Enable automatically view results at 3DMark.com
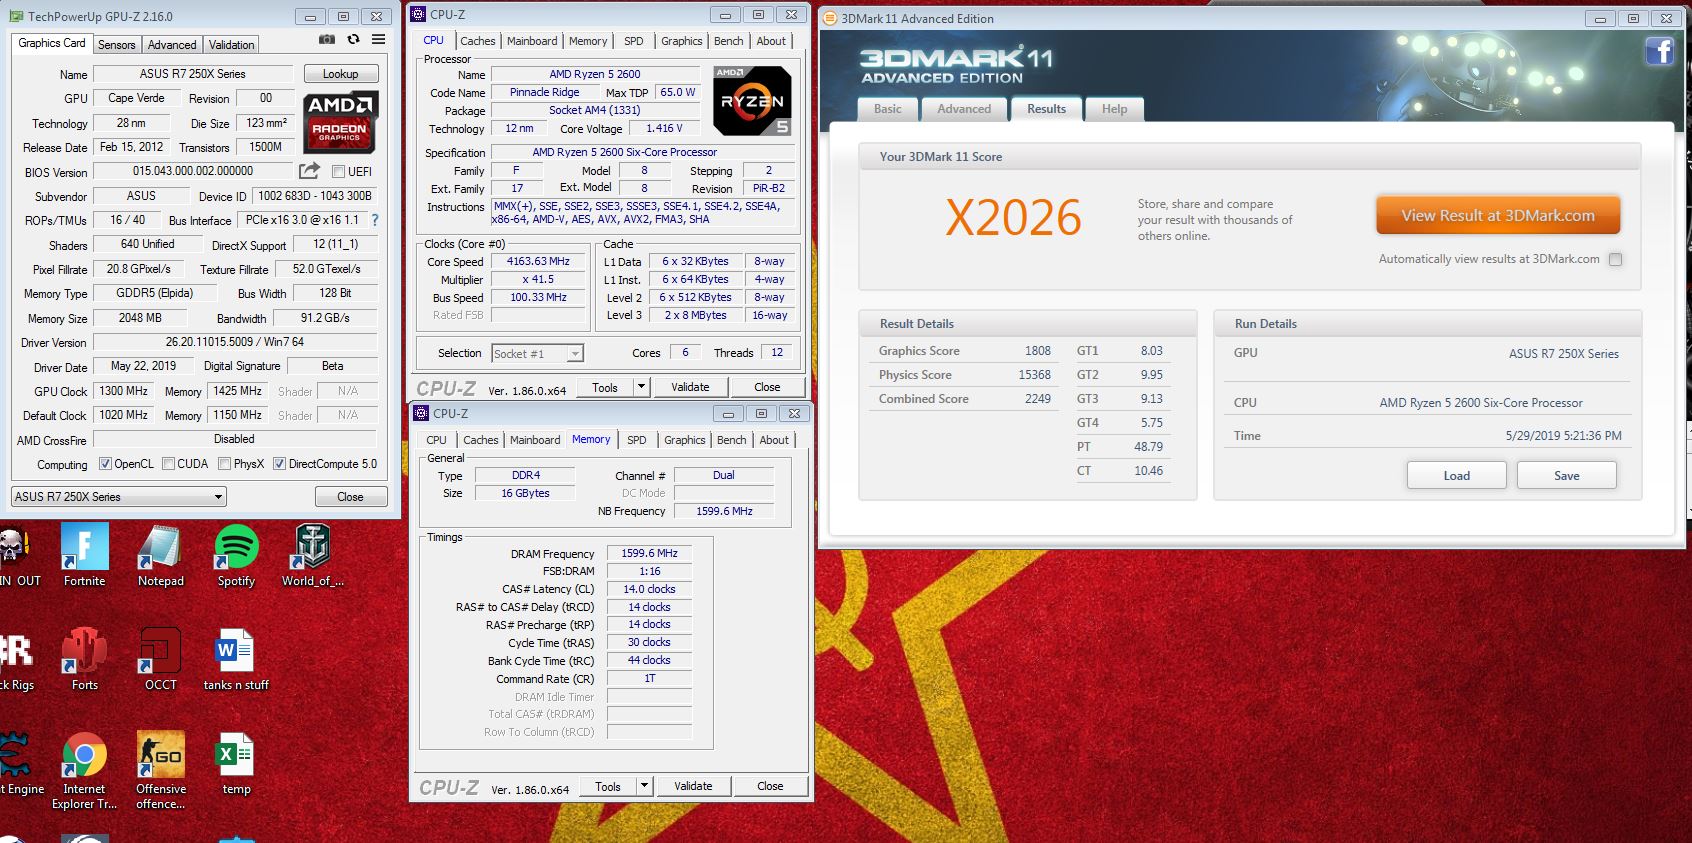 pyautogui.click(x=1615, y=259)
